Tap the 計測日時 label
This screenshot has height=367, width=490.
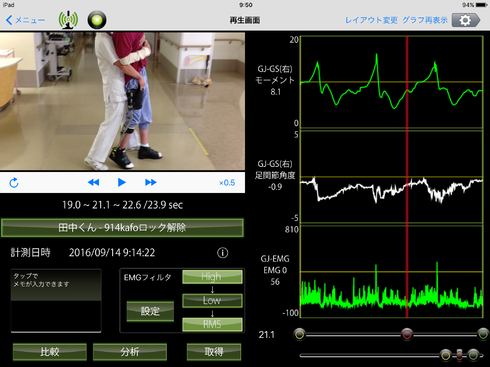(31, 253)
